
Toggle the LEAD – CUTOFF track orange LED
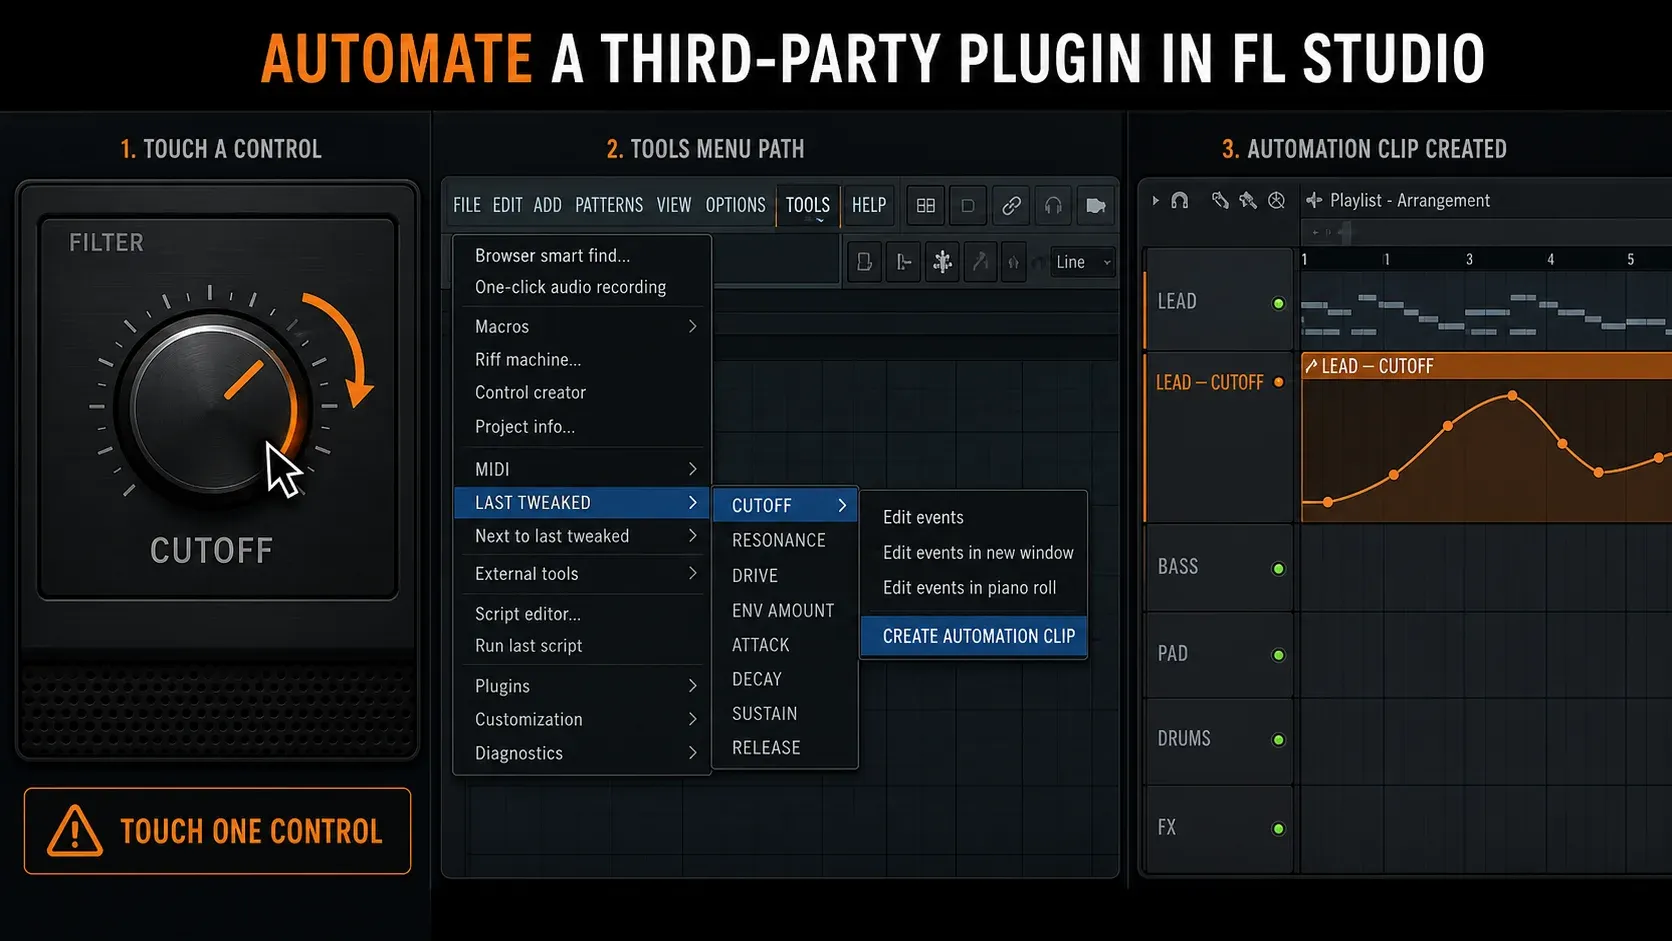[1278, 382]
